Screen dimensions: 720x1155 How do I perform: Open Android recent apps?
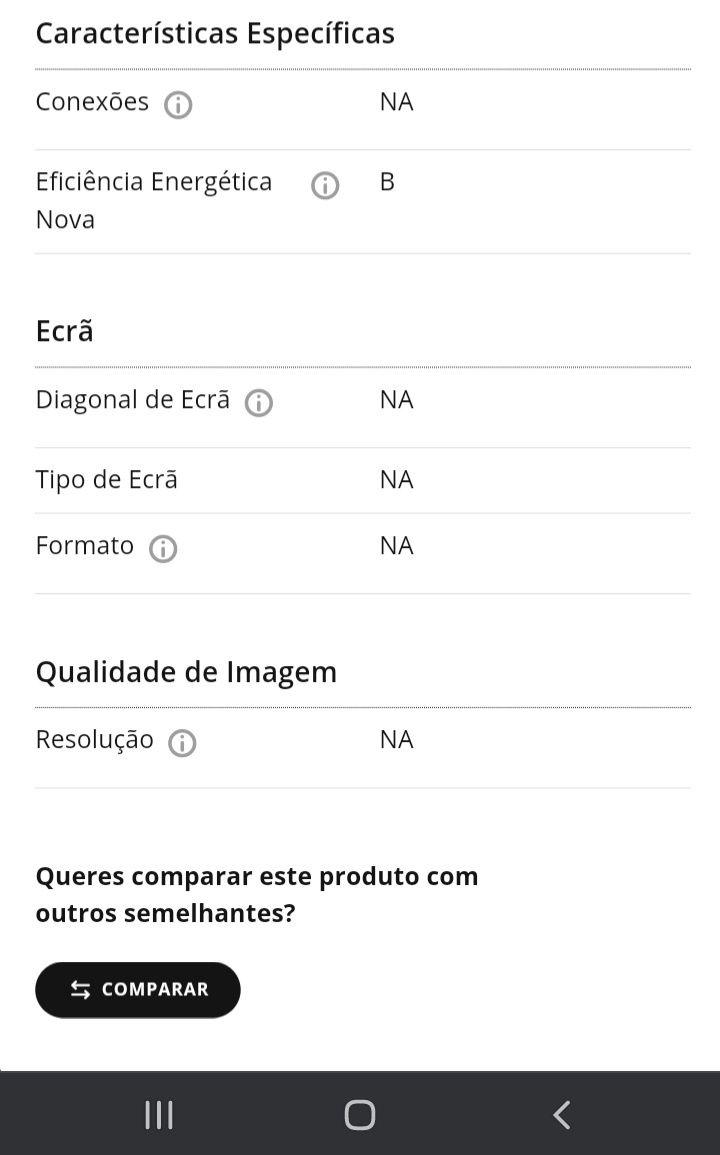(x=158, y=1114)
